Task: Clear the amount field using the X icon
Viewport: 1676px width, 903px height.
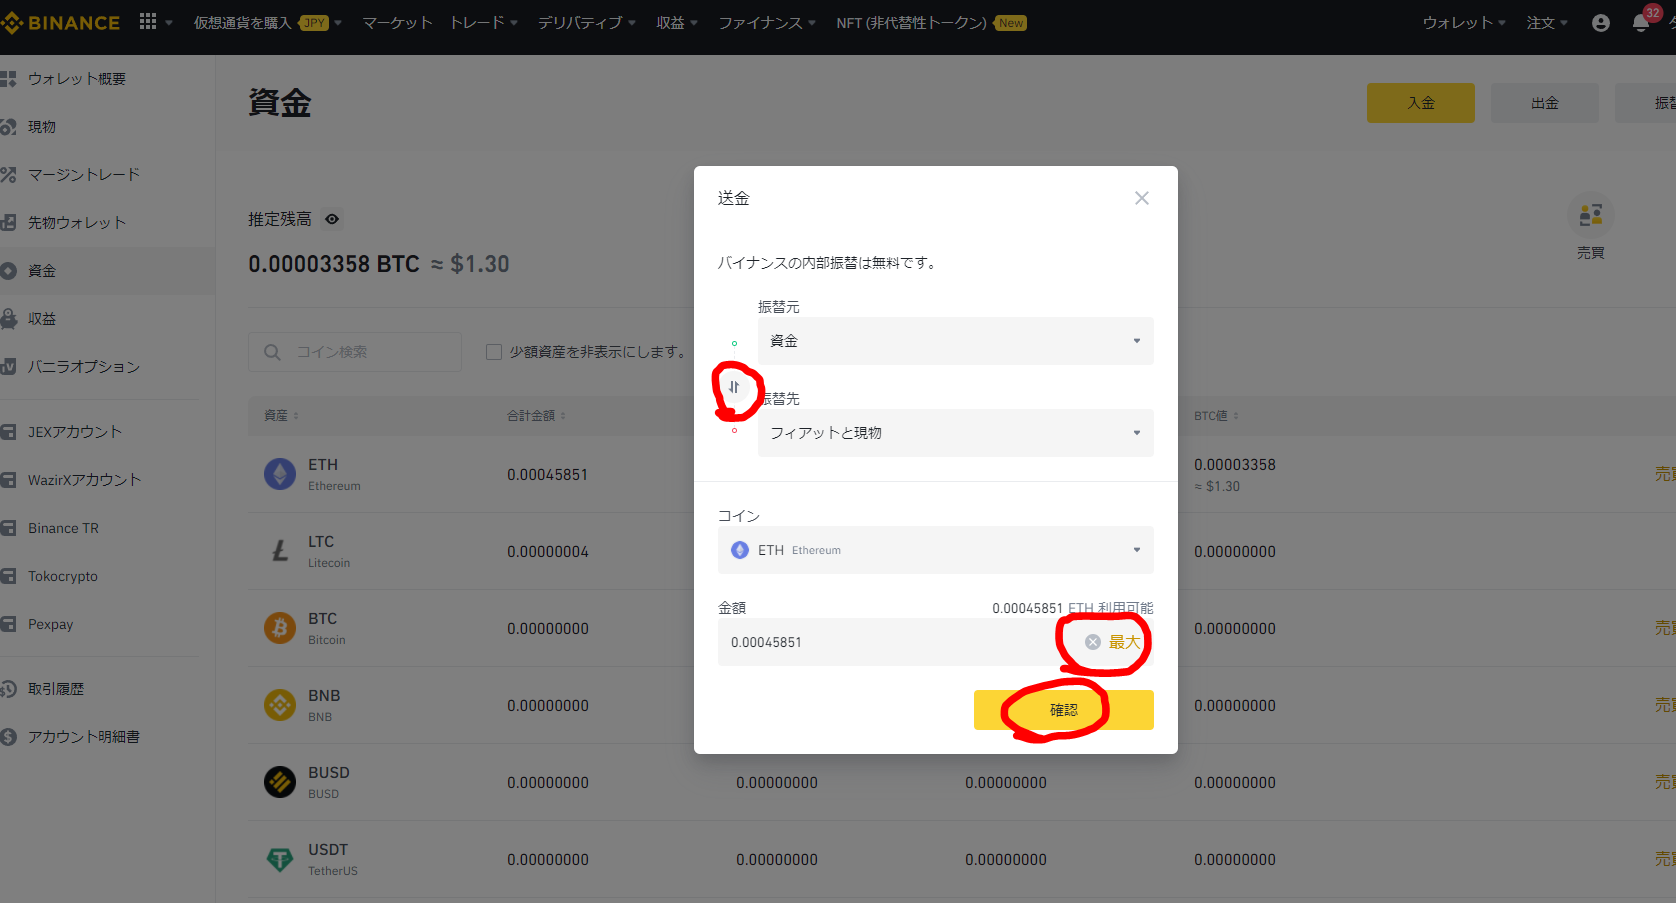Action: click(1092, 641)
